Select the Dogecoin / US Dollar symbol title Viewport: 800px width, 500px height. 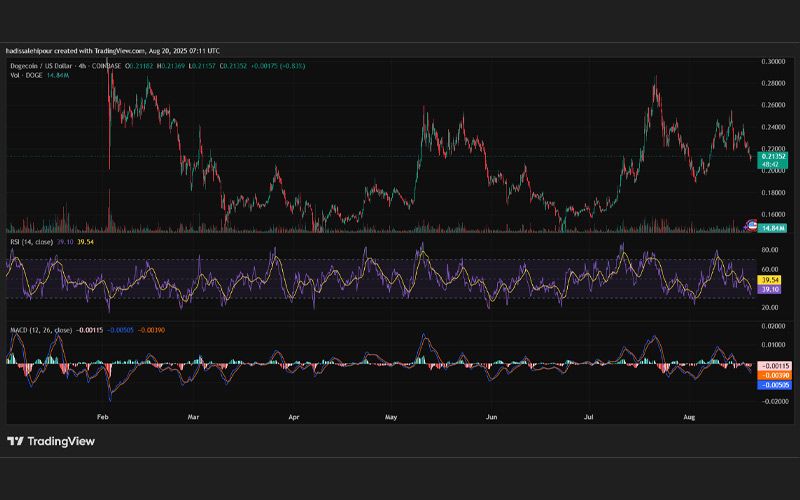42,66
